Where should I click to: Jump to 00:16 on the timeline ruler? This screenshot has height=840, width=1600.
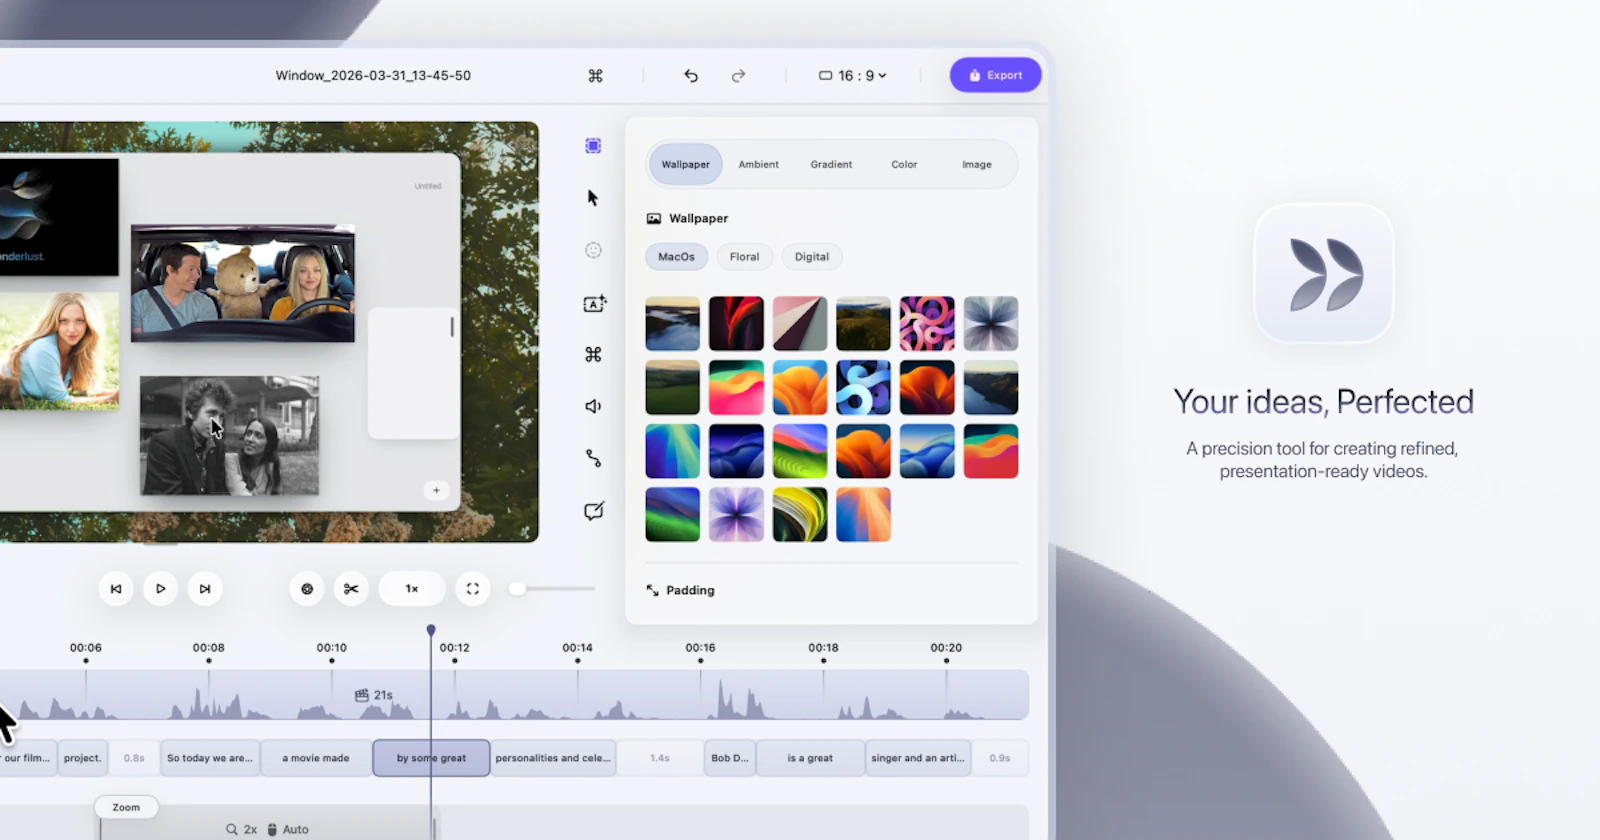[x=700, y=648]
